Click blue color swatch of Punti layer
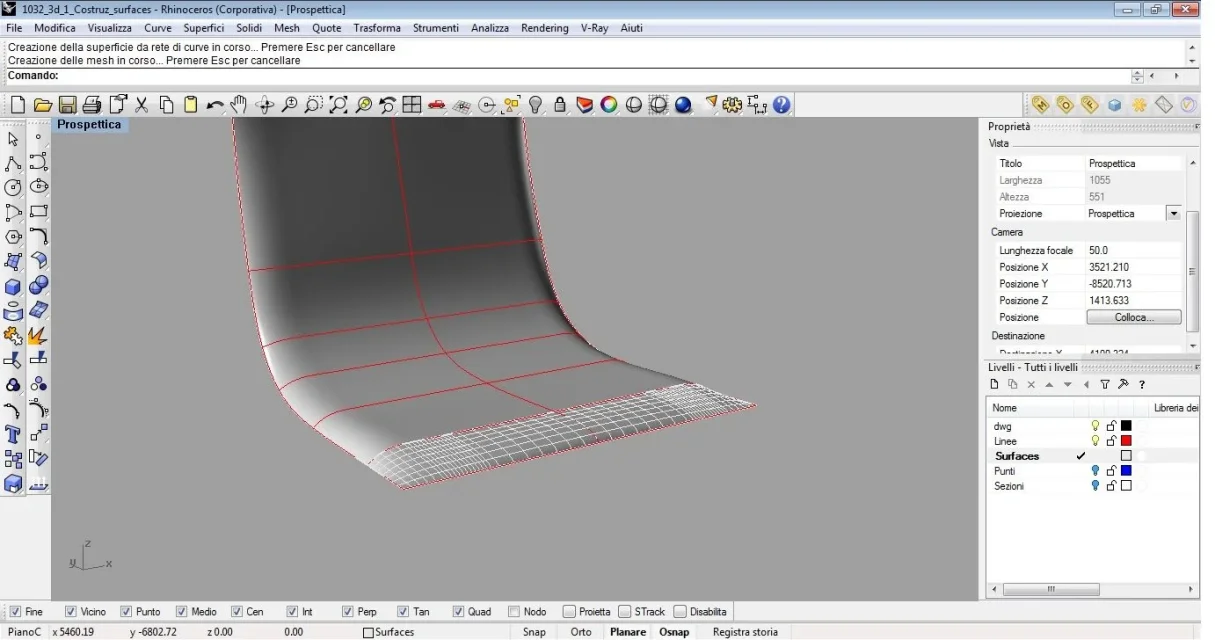The width and height of the screenshot is (1215, 640). pos(1126,471)
